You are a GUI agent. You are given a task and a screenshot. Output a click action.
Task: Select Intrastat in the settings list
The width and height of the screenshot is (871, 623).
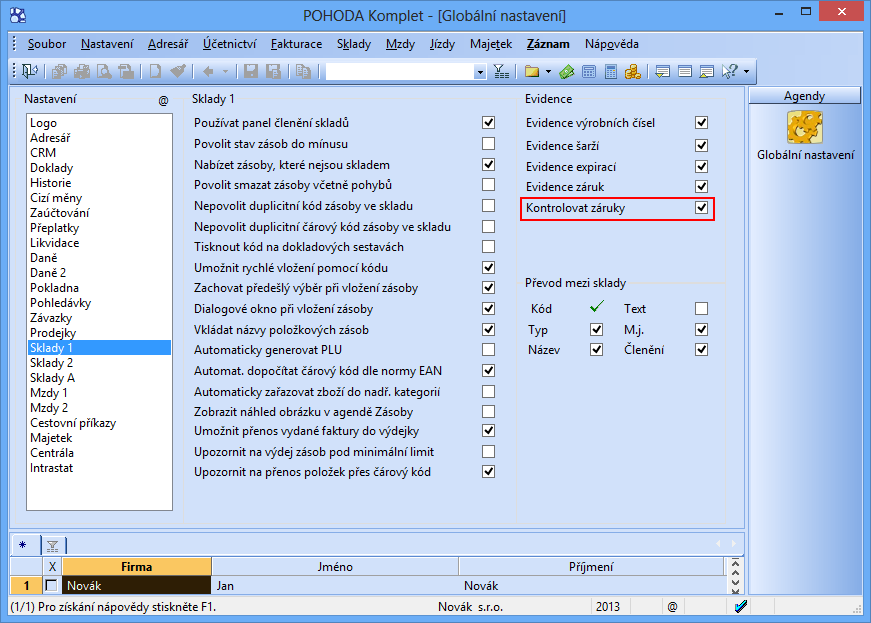coord(99,468)
